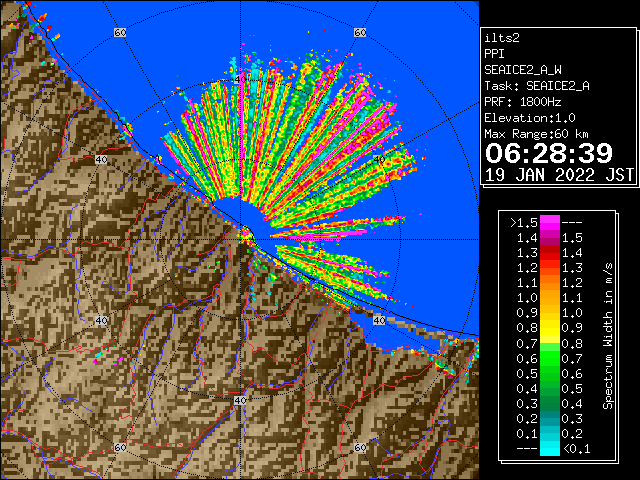Click the '40' range label directly north of the radar
The height and width of the screenshot is (480, 640).
click(x=240, y=80)
